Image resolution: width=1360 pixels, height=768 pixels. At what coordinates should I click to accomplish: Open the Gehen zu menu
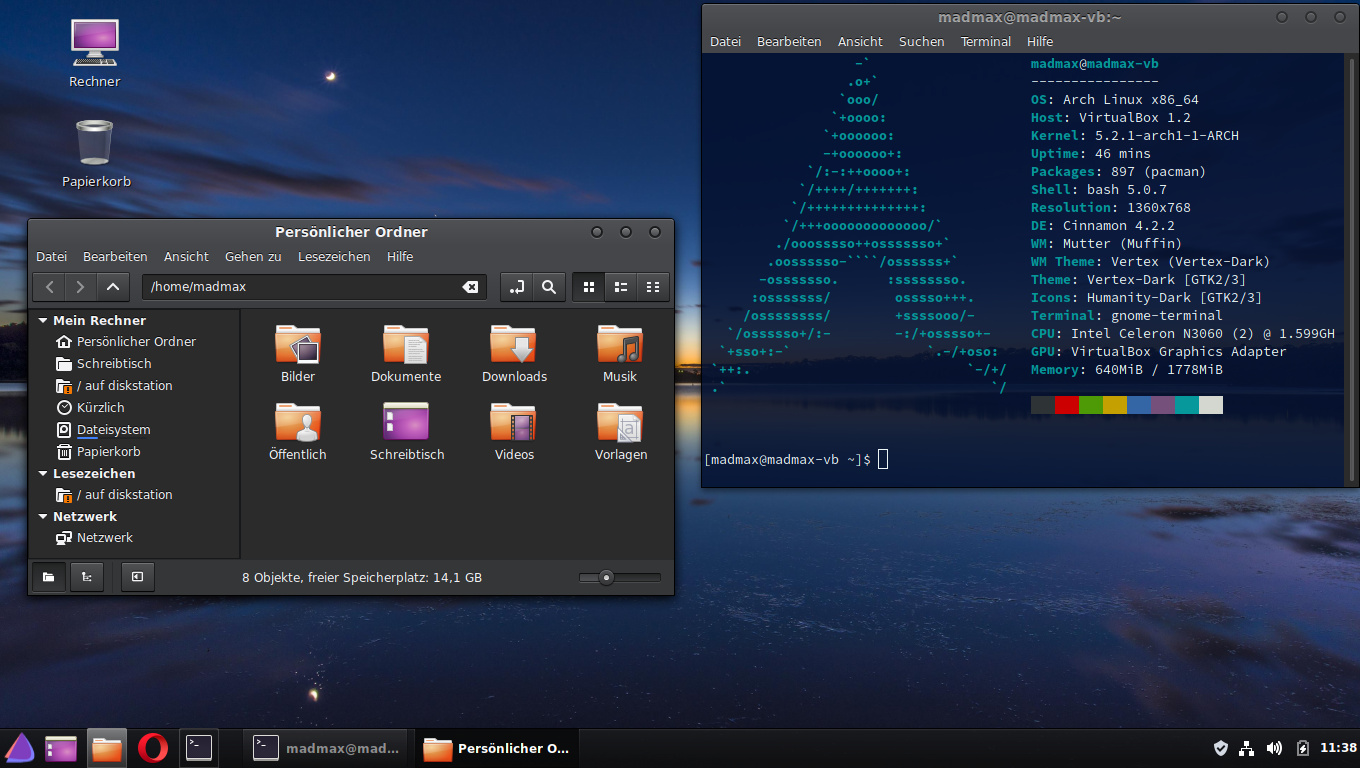point(252,257)
